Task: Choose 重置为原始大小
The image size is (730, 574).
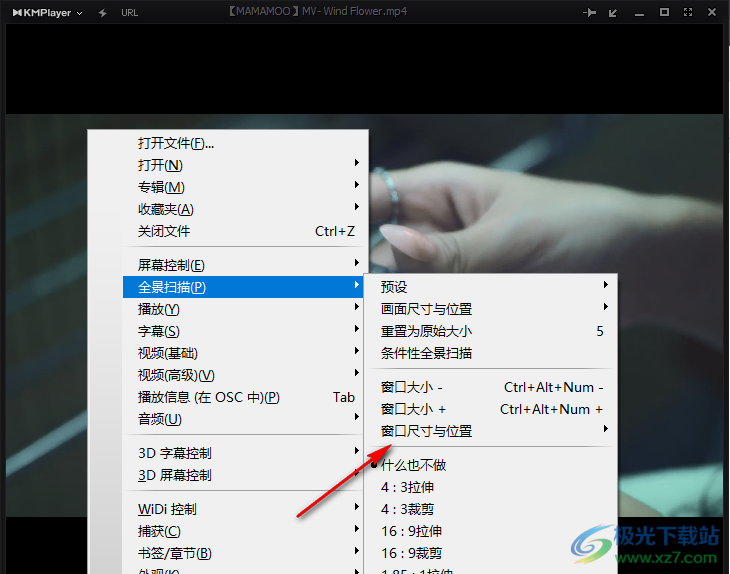Action: [x=490, y=331]
